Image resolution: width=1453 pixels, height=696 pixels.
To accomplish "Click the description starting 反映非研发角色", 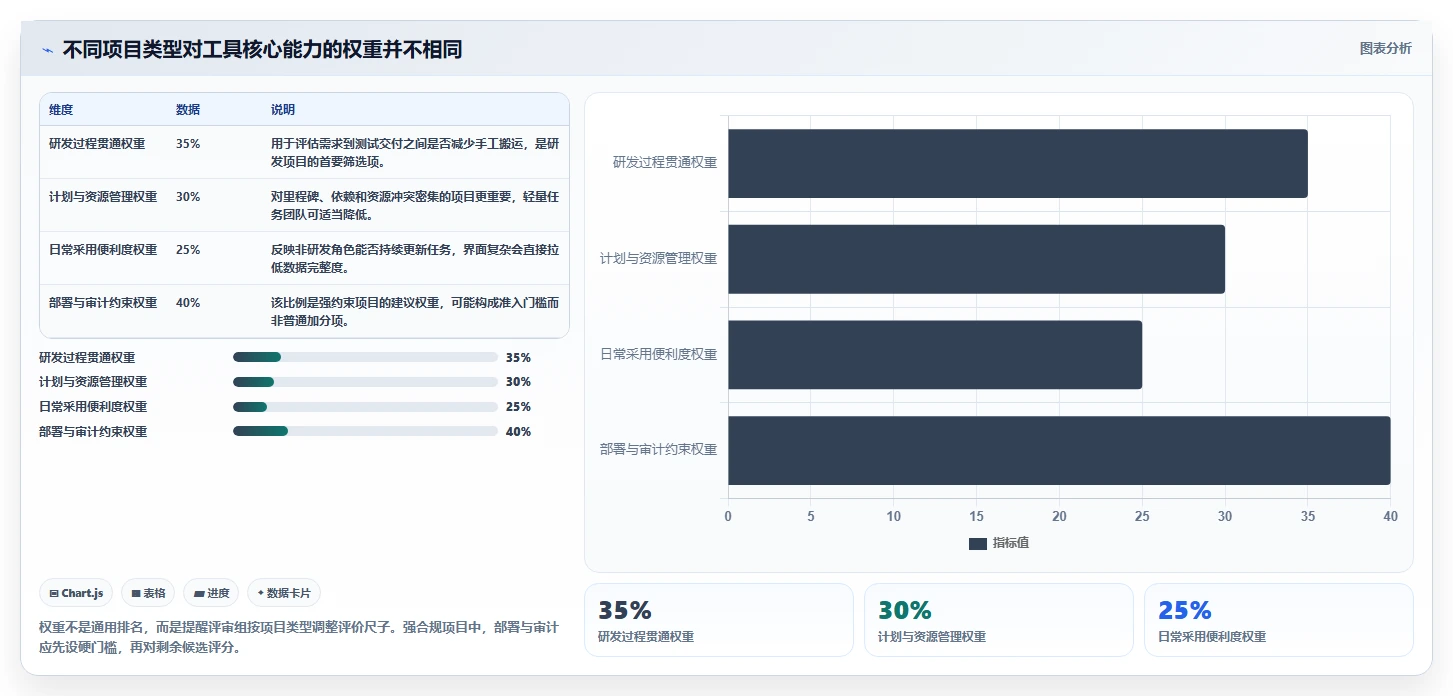I will pos(415,259).
